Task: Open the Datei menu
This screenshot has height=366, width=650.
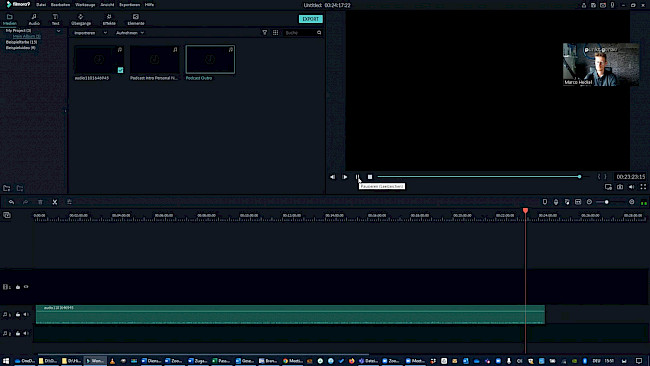Action: [41, 5]
